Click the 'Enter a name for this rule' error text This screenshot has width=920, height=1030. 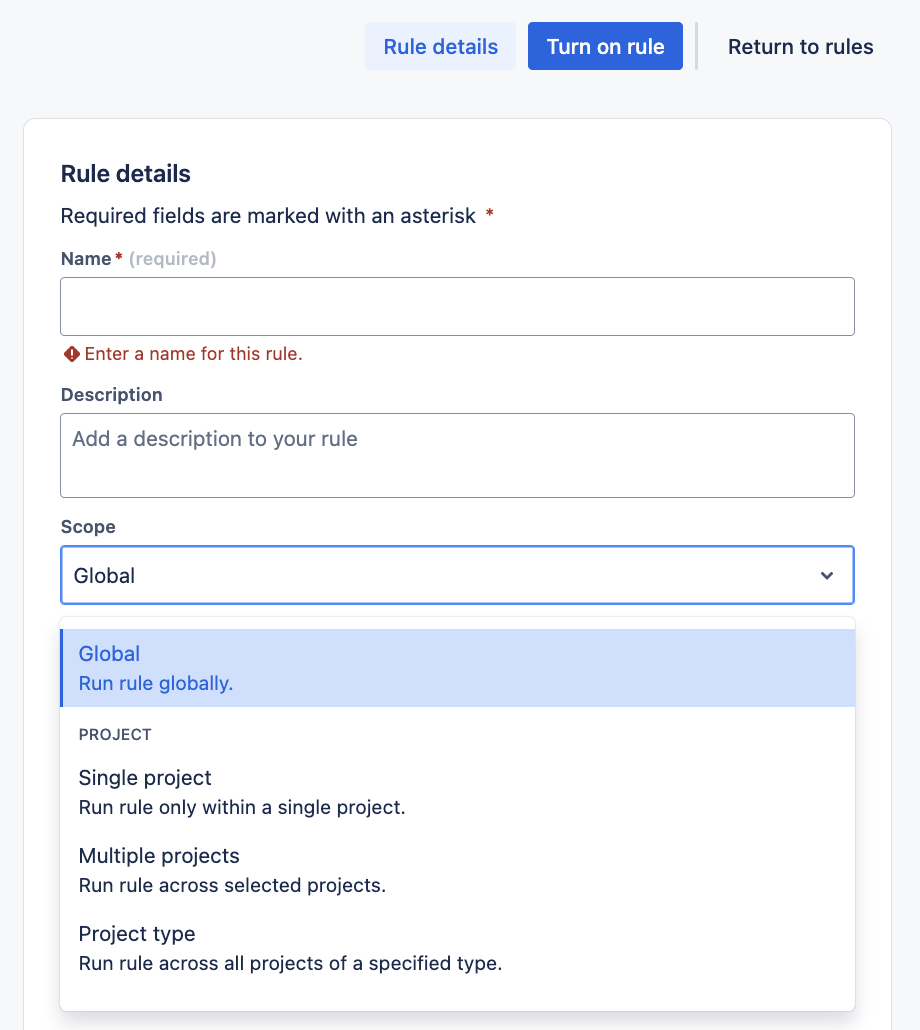[x=193, y=354]
